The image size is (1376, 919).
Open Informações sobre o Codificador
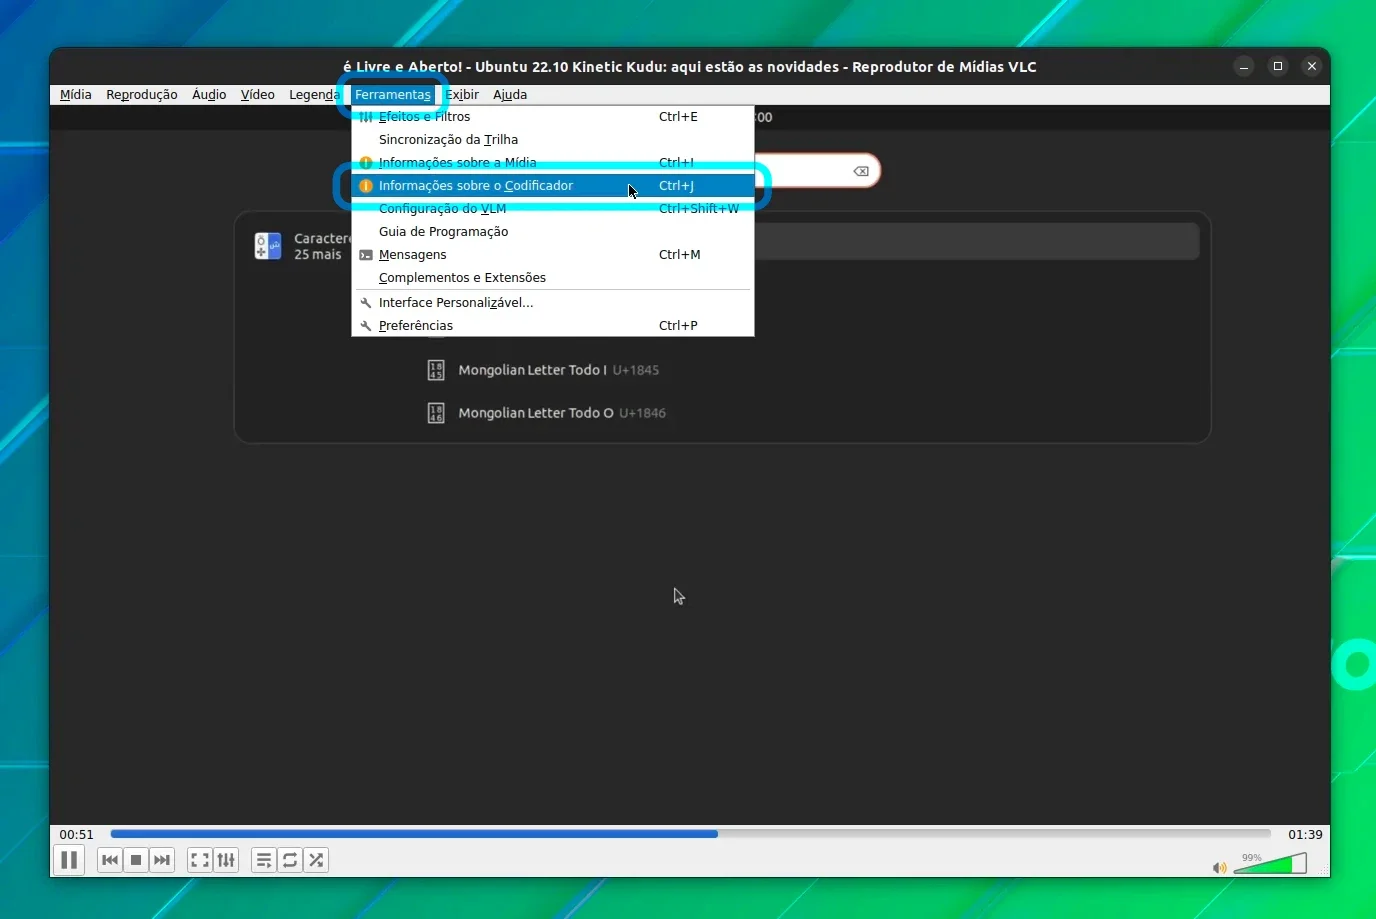point(553,186)
